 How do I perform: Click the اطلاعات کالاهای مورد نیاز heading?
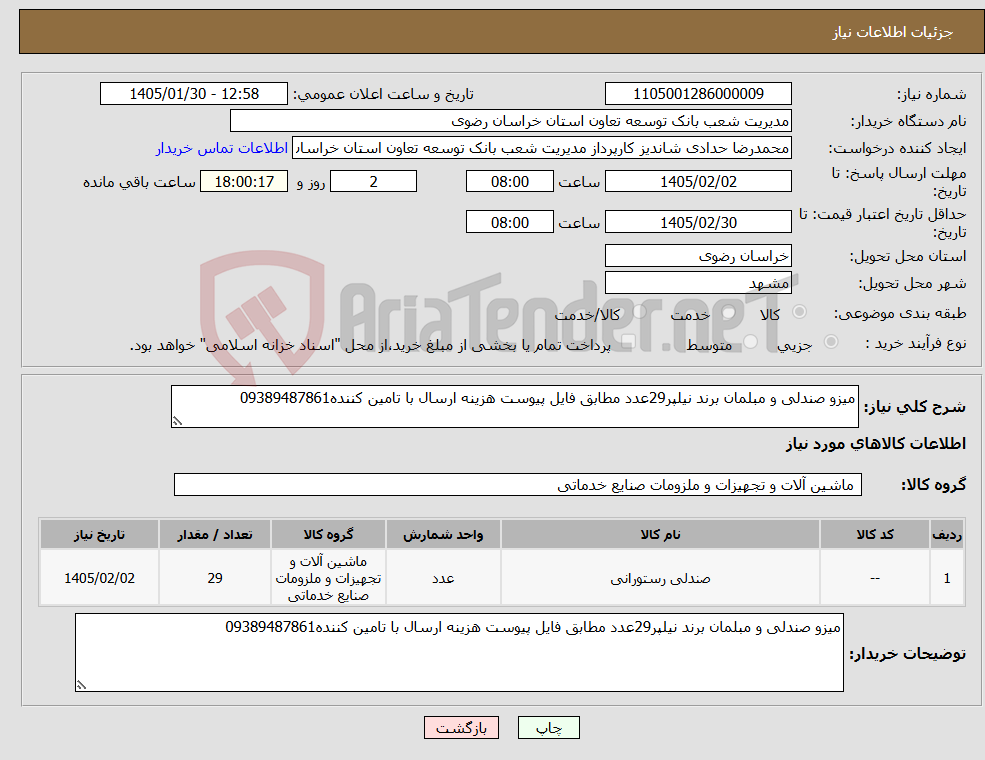tap(876, 444)
